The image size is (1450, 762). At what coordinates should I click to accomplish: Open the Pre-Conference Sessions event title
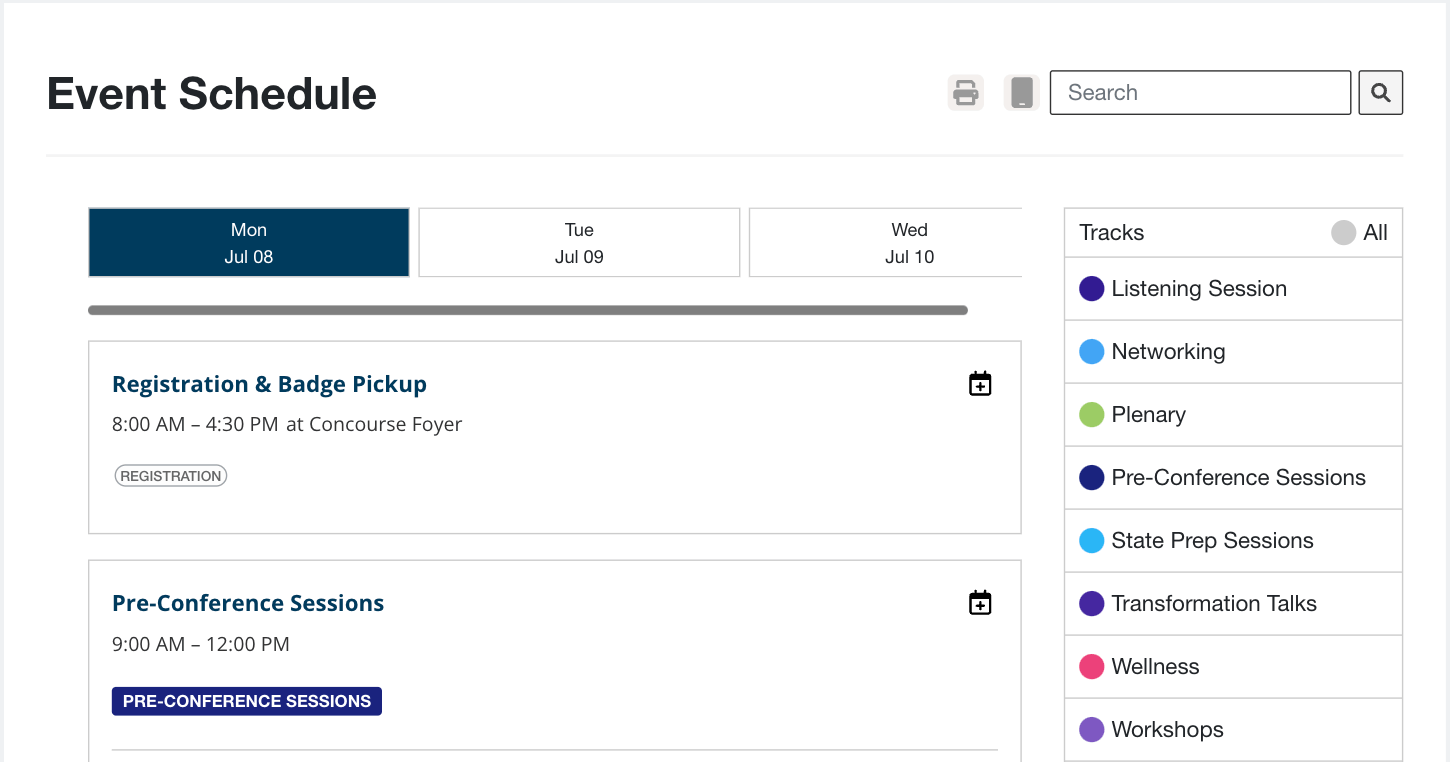[248, 603]
